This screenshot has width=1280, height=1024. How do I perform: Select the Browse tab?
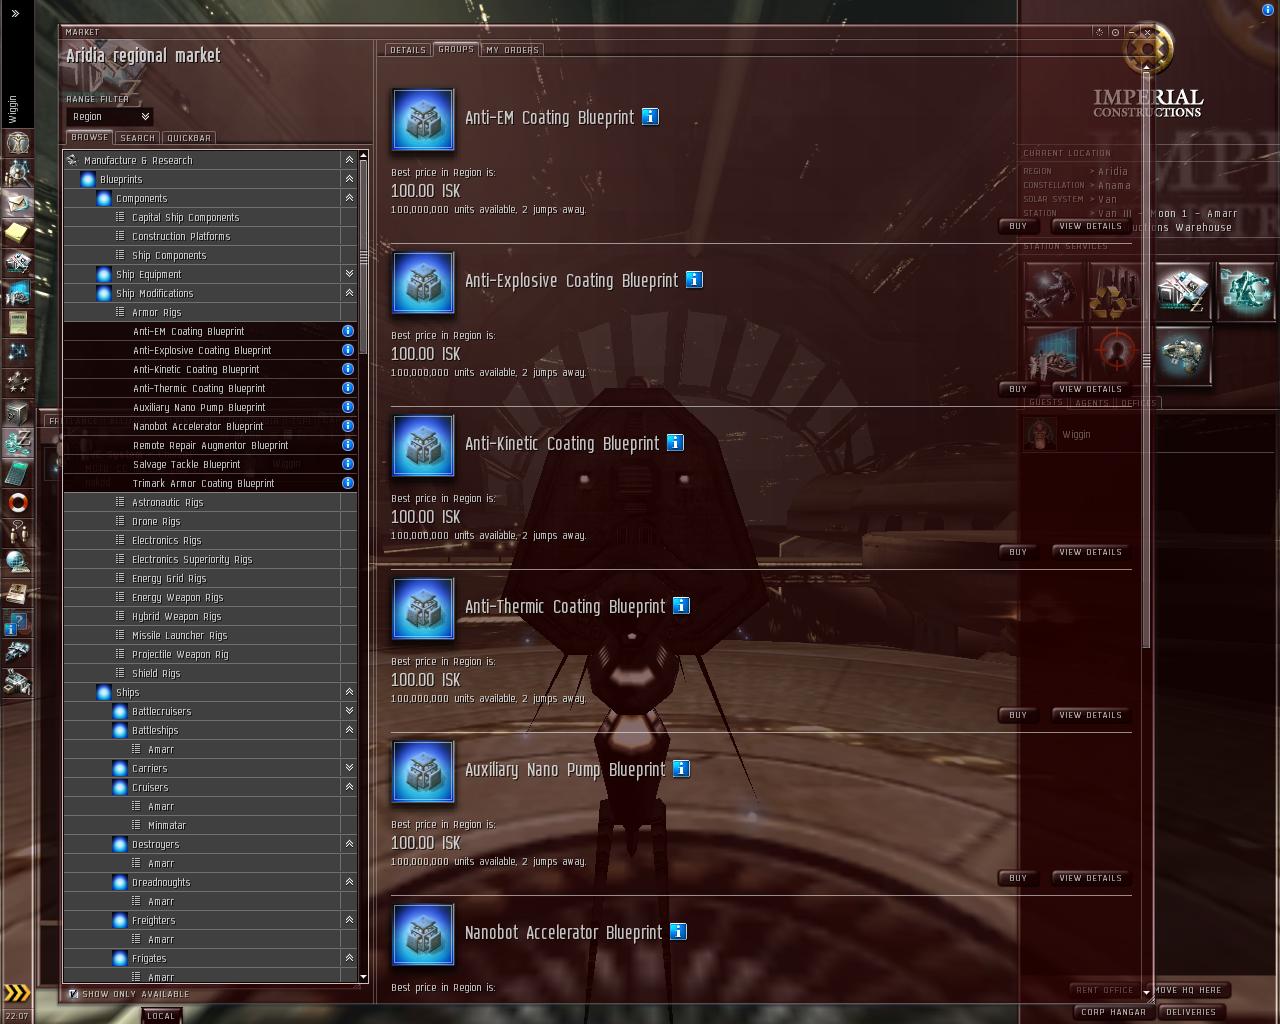90,137
